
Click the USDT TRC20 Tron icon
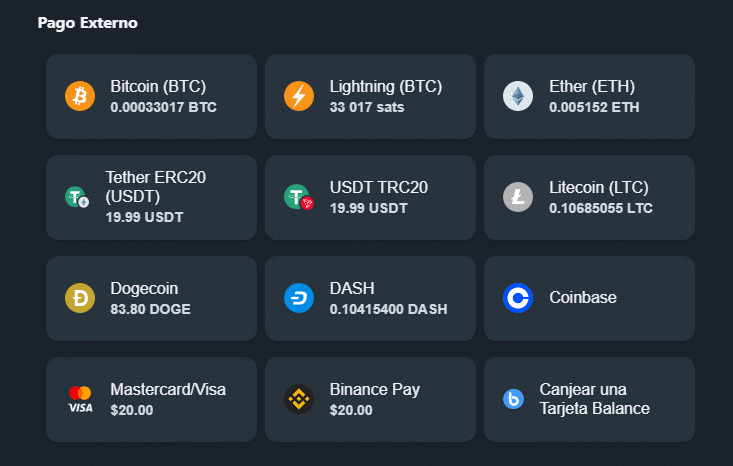pyautogui.click(x=299, y=197)
